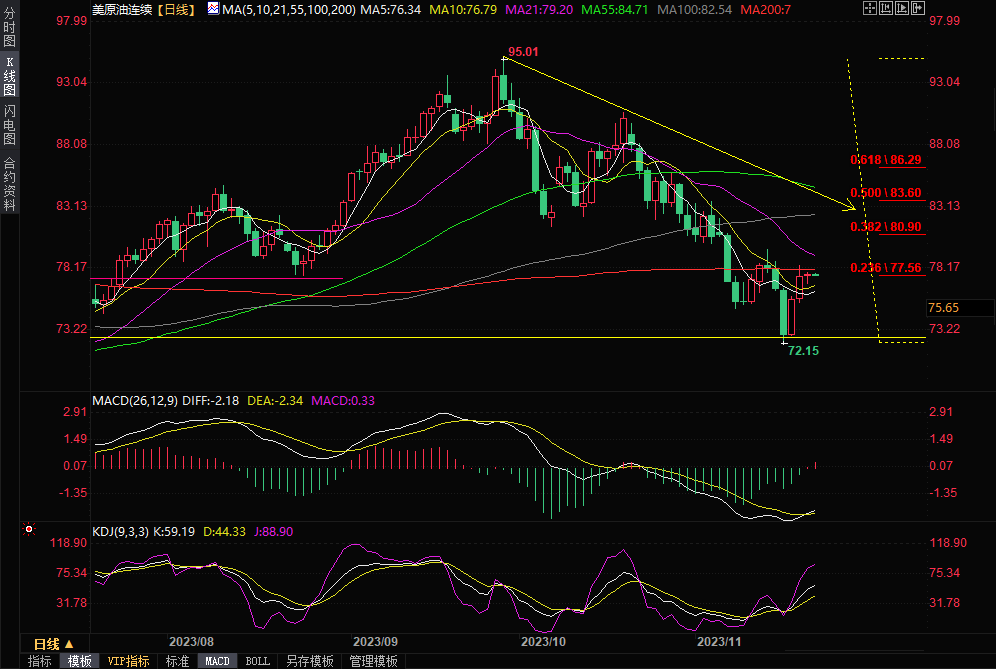Screen dimensions: 996x669
Task: Switch to the BOLL indicator tab
Action: coord(257,661)
